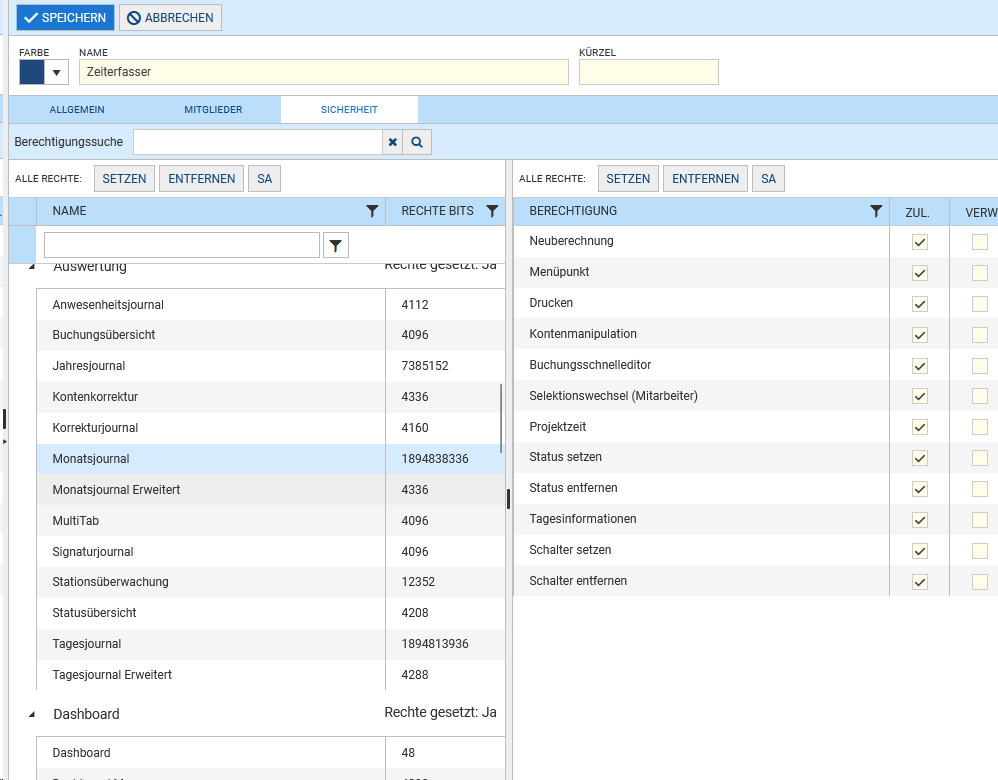Toggle ZUL. checkbox for Drucken
The width and height of the screenshot is (998, 780).
[x=920, y=304]
